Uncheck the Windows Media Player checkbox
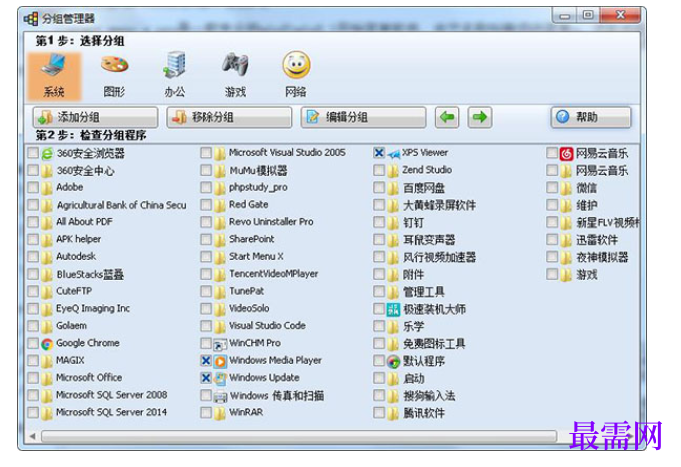Screen dimensions: 681x467 click(206, 361)
